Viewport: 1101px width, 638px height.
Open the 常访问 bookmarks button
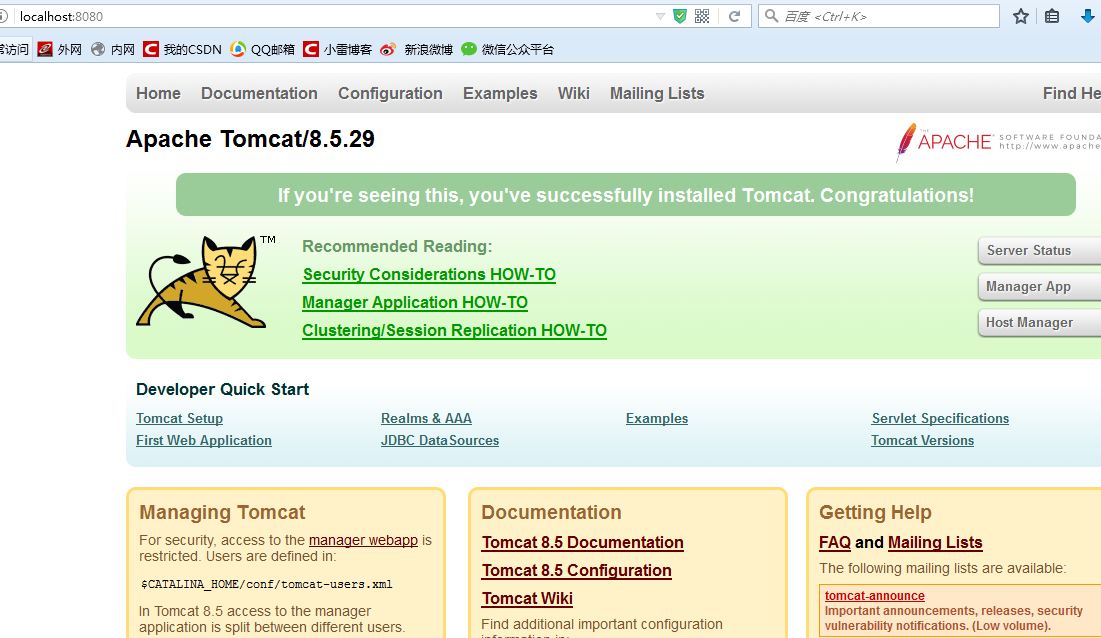15,49
